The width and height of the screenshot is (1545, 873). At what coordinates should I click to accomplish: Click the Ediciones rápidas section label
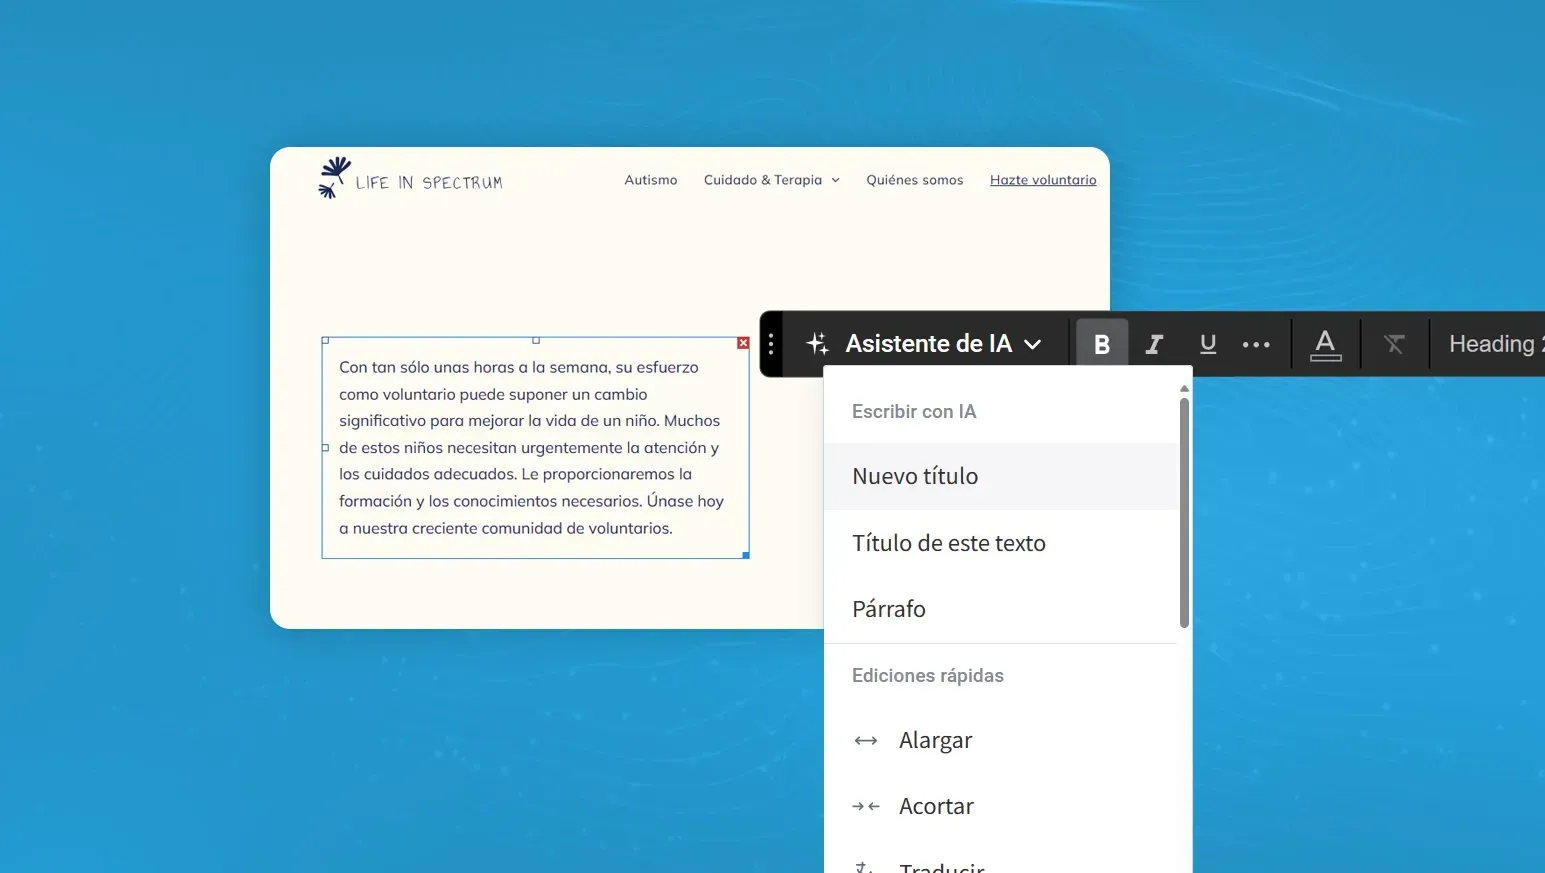[x=928, y=676]
